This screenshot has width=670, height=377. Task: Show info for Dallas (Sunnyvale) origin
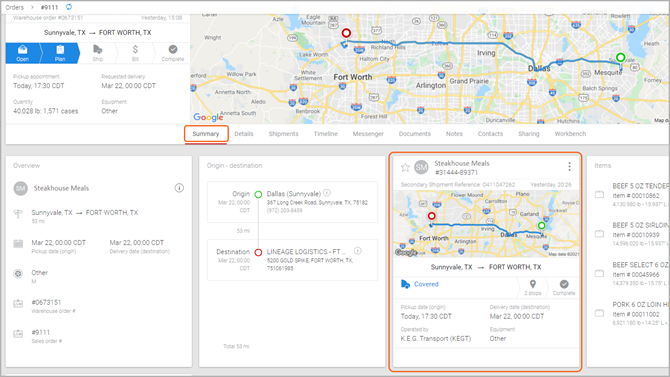coord(327,193)
